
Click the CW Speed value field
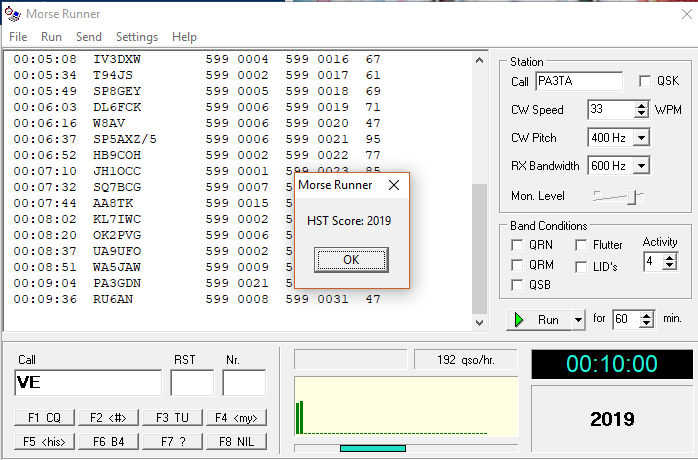point(611,110)
